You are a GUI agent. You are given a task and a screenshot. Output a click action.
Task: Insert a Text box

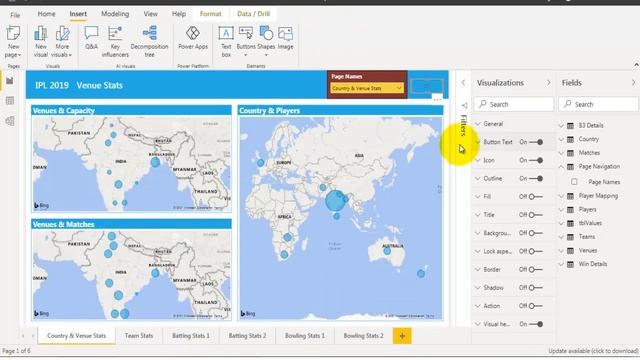tap(226, 41)
